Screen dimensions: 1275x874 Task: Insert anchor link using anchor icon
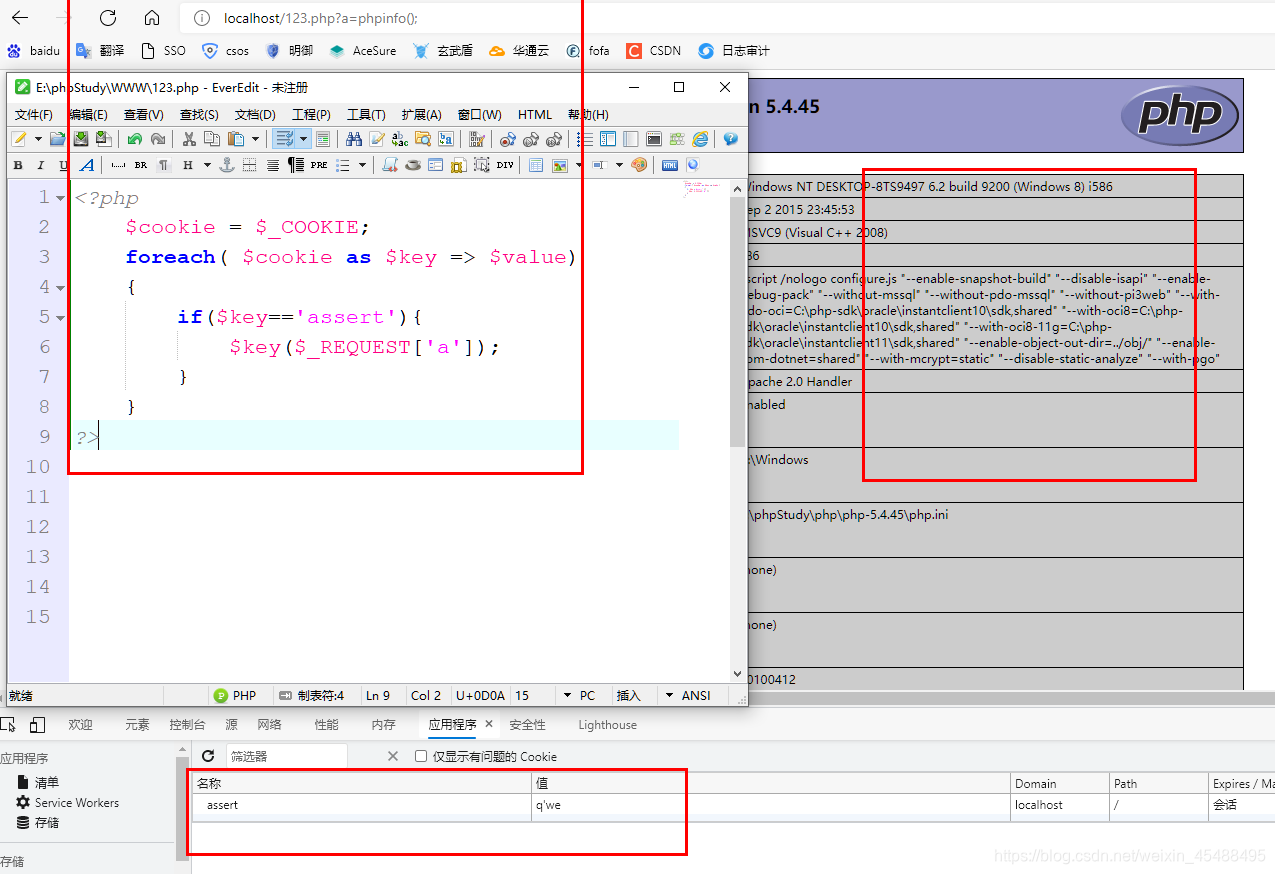pyautogui.click(x=227, y=165)
